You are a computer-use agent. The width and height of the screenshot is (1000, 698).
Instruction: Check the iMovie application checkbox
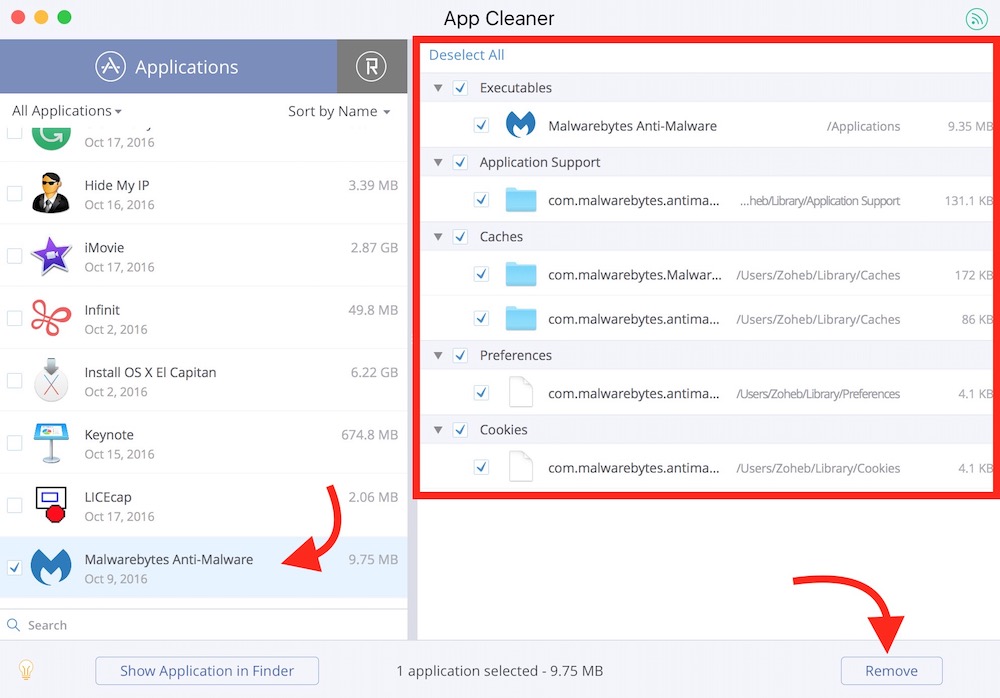tap(15, 256)
